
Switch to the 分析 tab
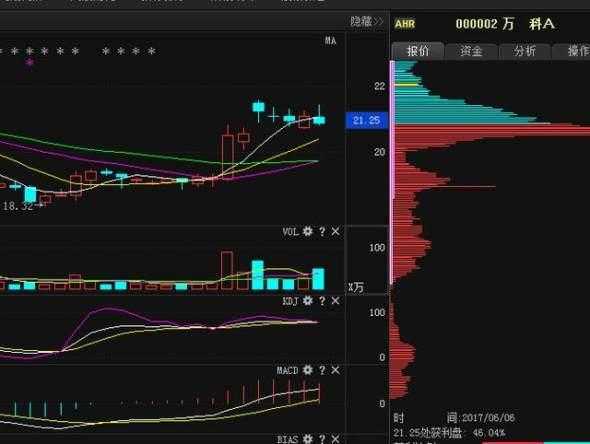pyautogui.click(x=525, y=51)
